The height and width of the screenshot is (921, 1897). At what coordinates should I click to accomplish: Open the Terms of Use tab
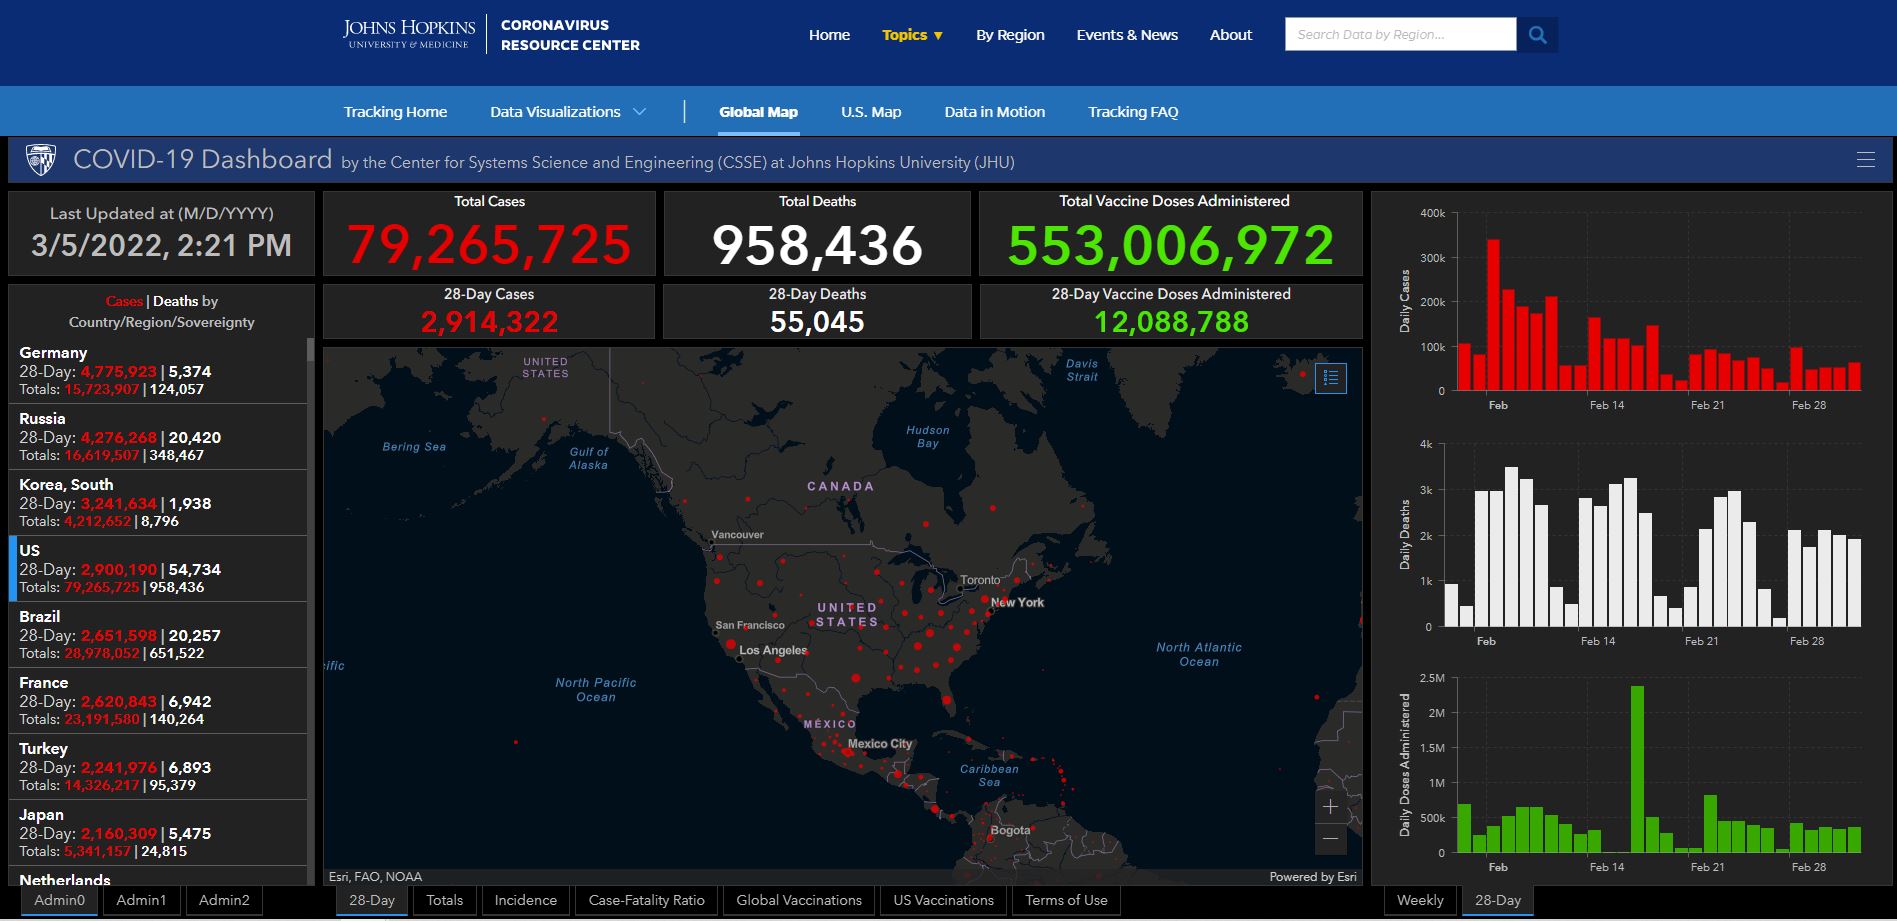pyautogui.click(x=1066, y=900)
